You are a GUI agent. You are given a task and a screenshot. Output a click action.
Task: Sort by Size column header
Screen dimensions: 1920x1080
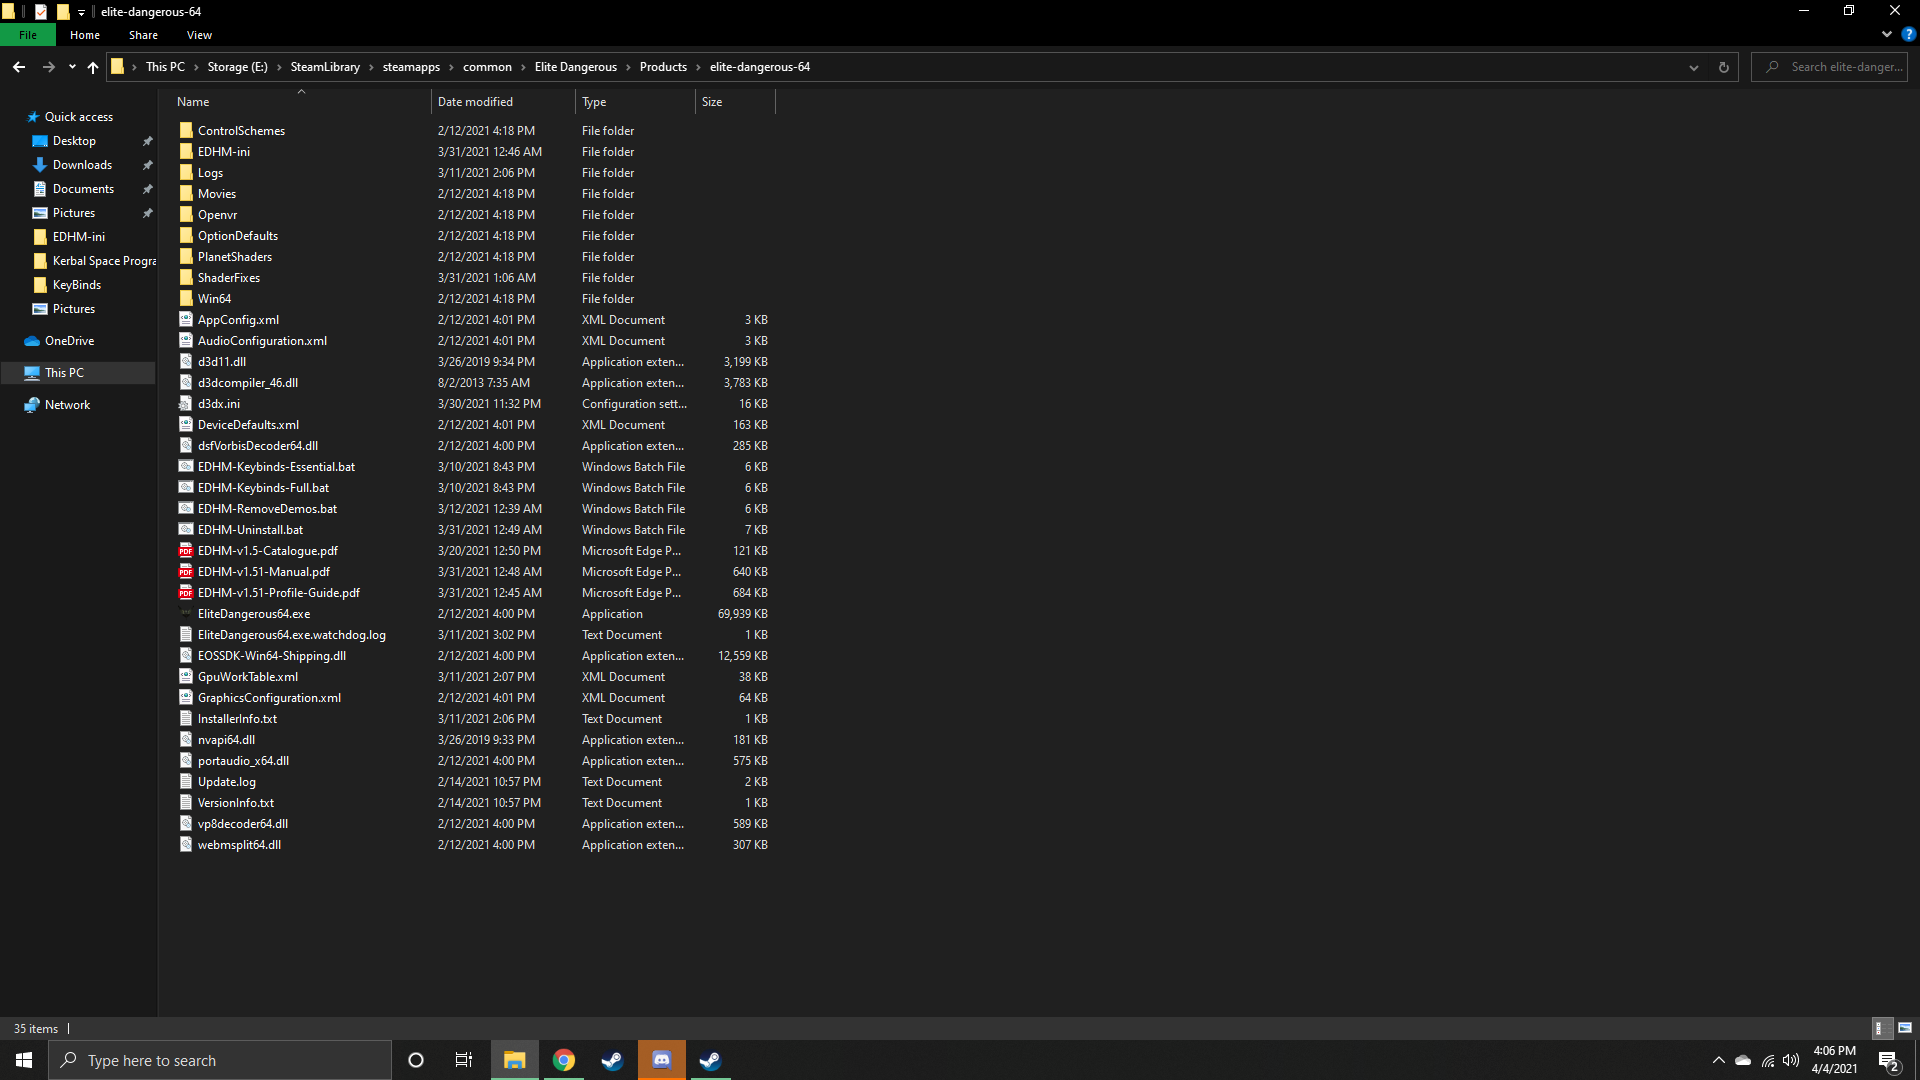[735, 102]
